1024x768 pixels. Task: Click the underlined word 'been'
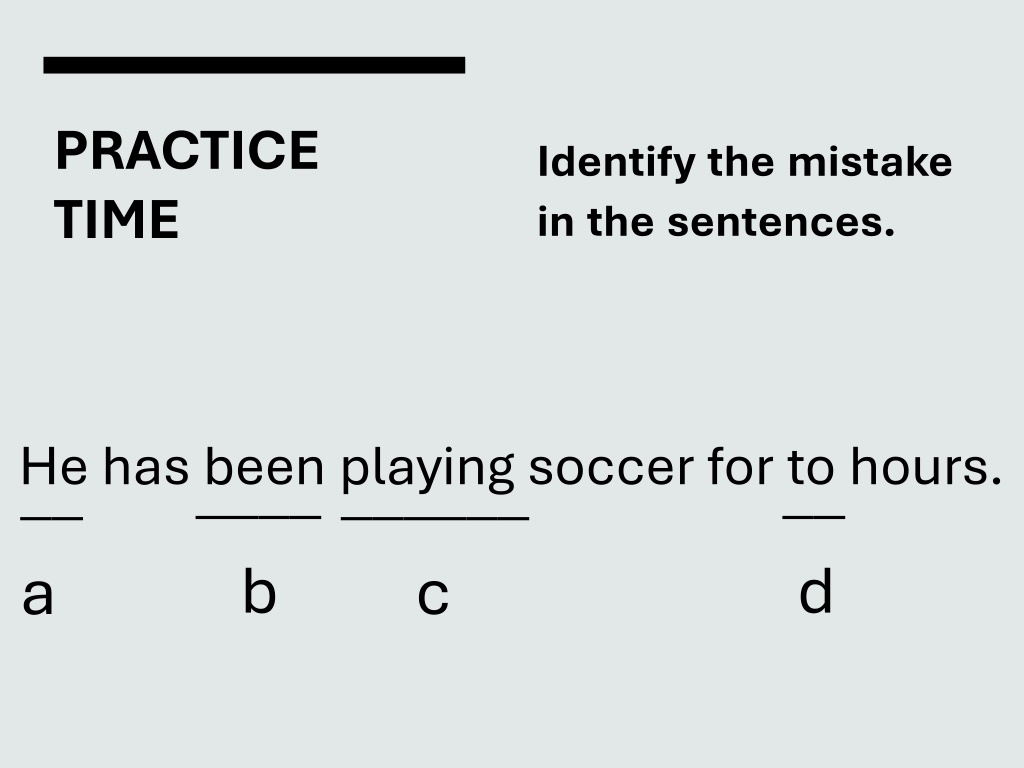pos(264,466)
